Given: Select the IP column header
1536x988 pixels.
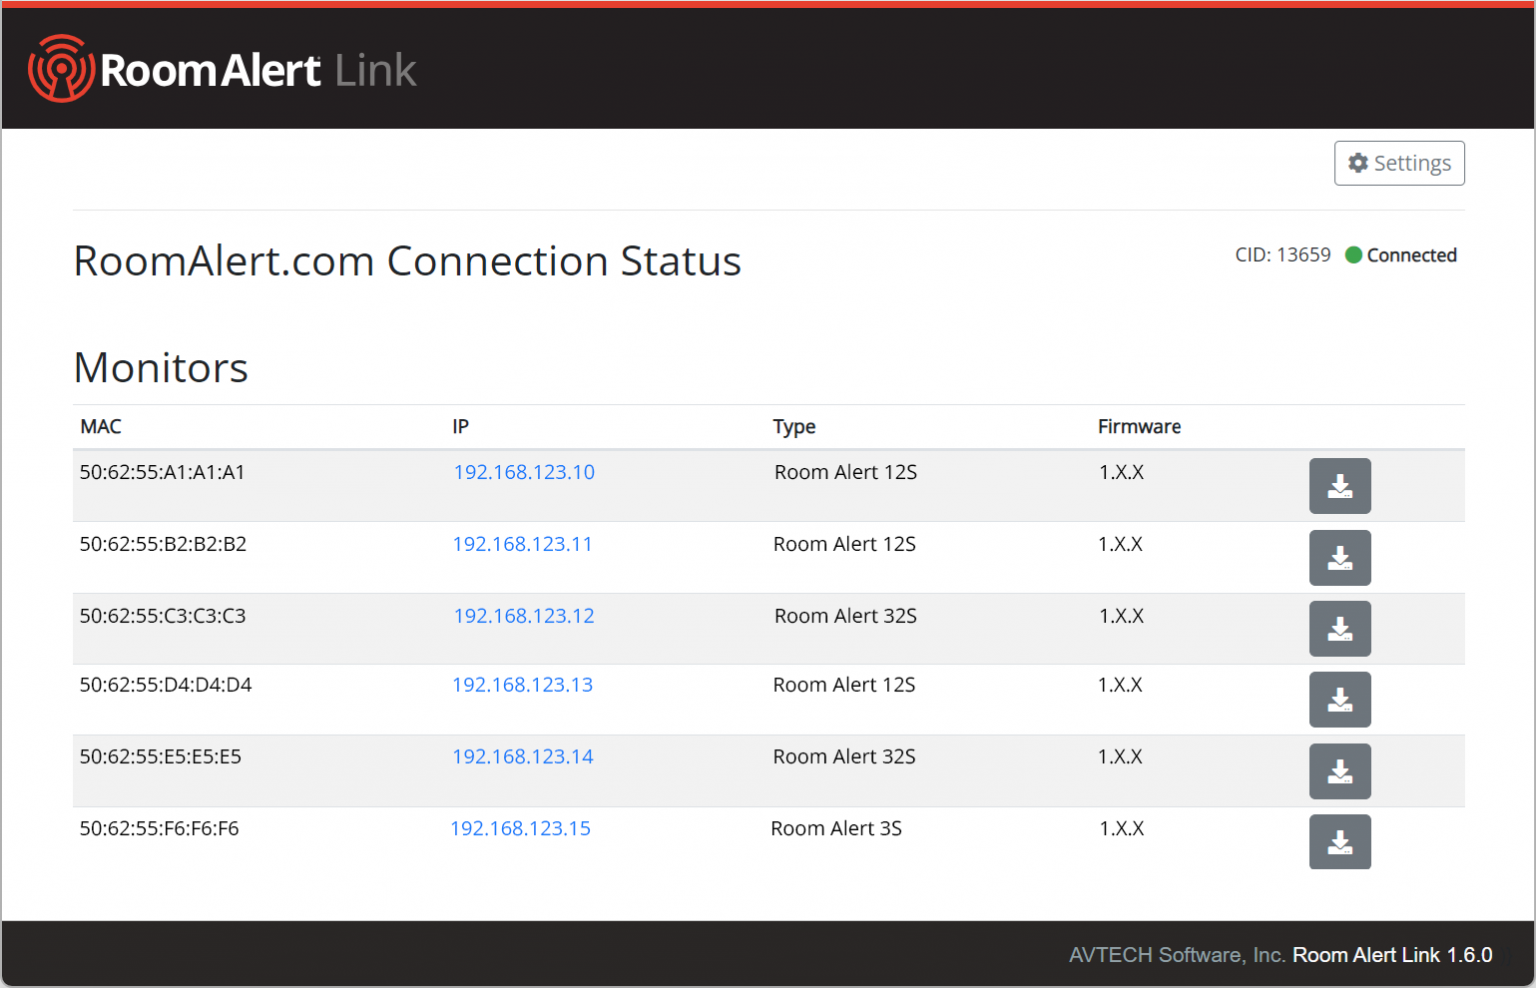Looking at the screenshot, I should tap(460, 426).
